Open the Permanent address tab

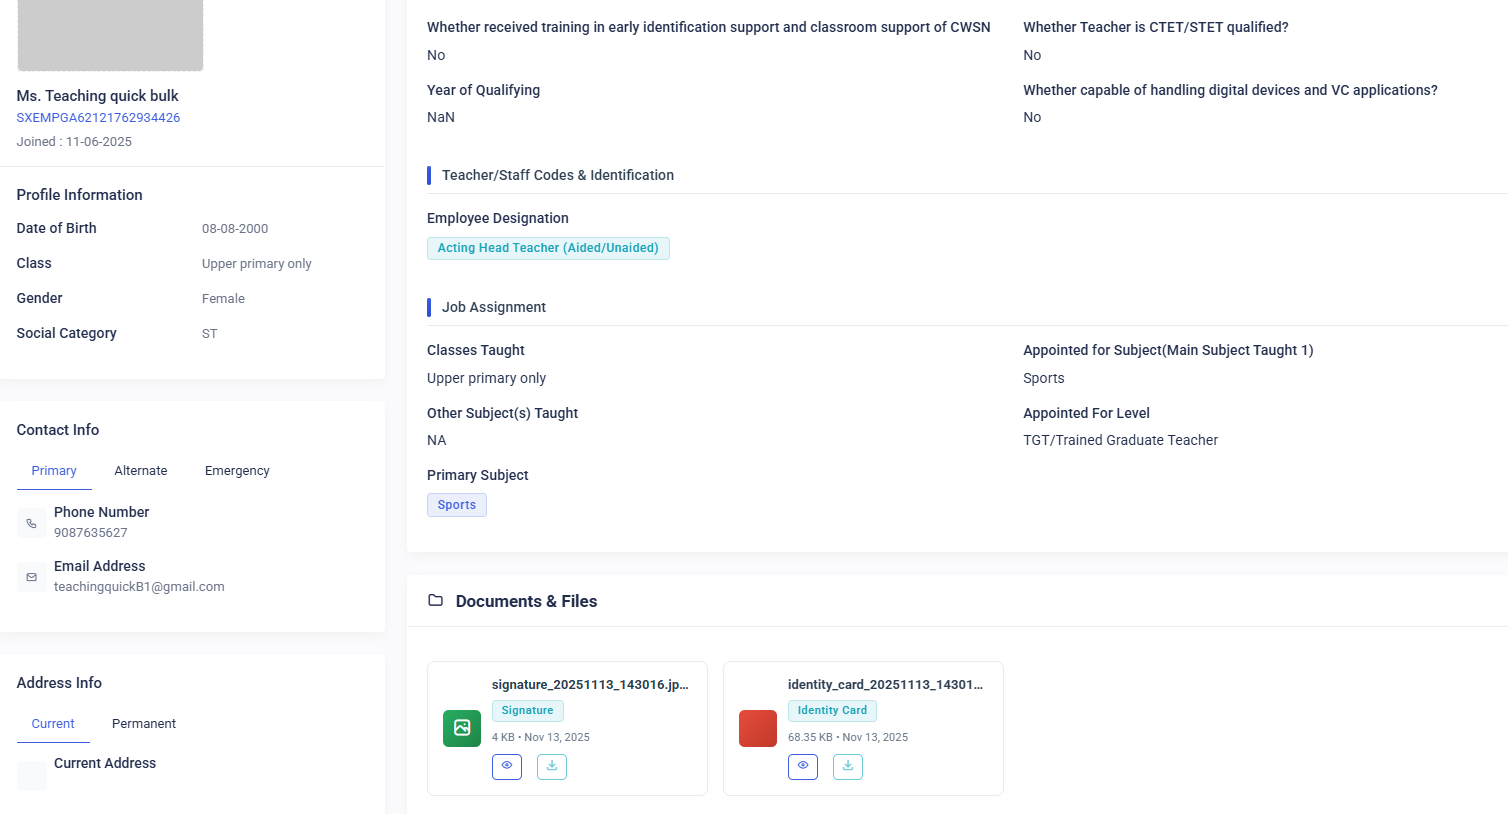(x=144, y=724)
